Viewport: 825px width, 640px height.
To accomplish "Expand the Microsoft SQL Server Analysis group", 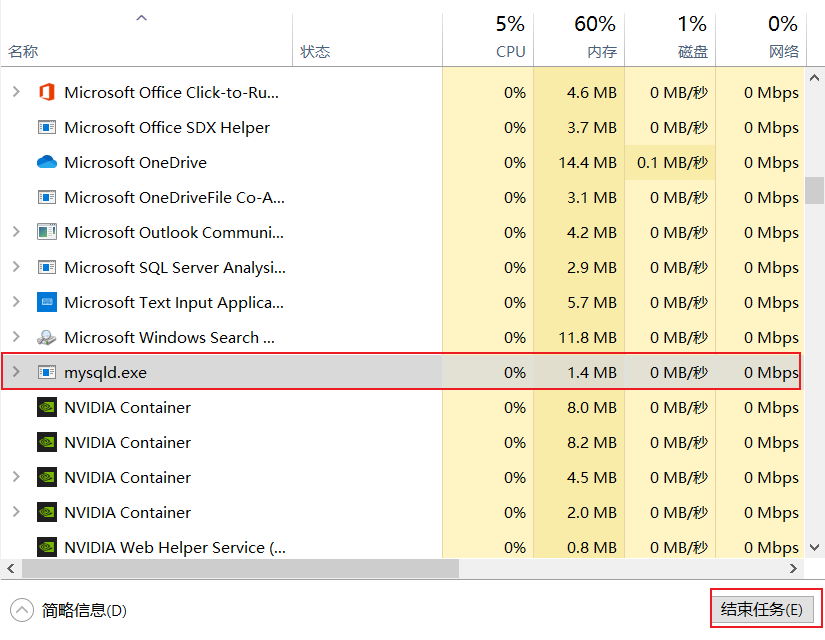I will (x=16, y=268).
